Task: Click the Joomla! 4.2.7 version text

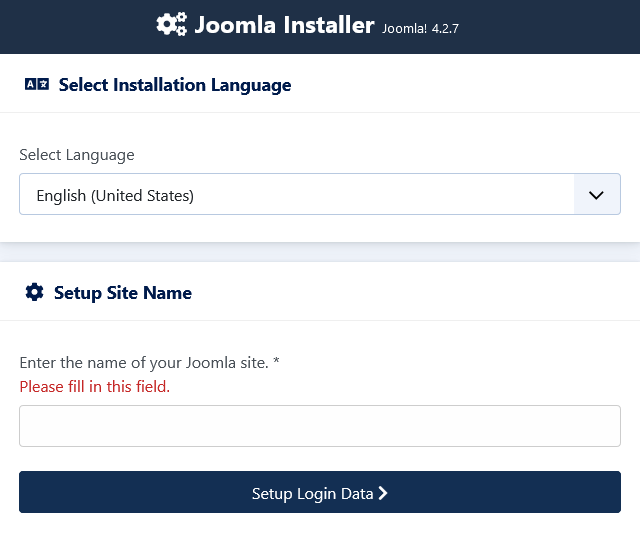Action: [420, 29]
